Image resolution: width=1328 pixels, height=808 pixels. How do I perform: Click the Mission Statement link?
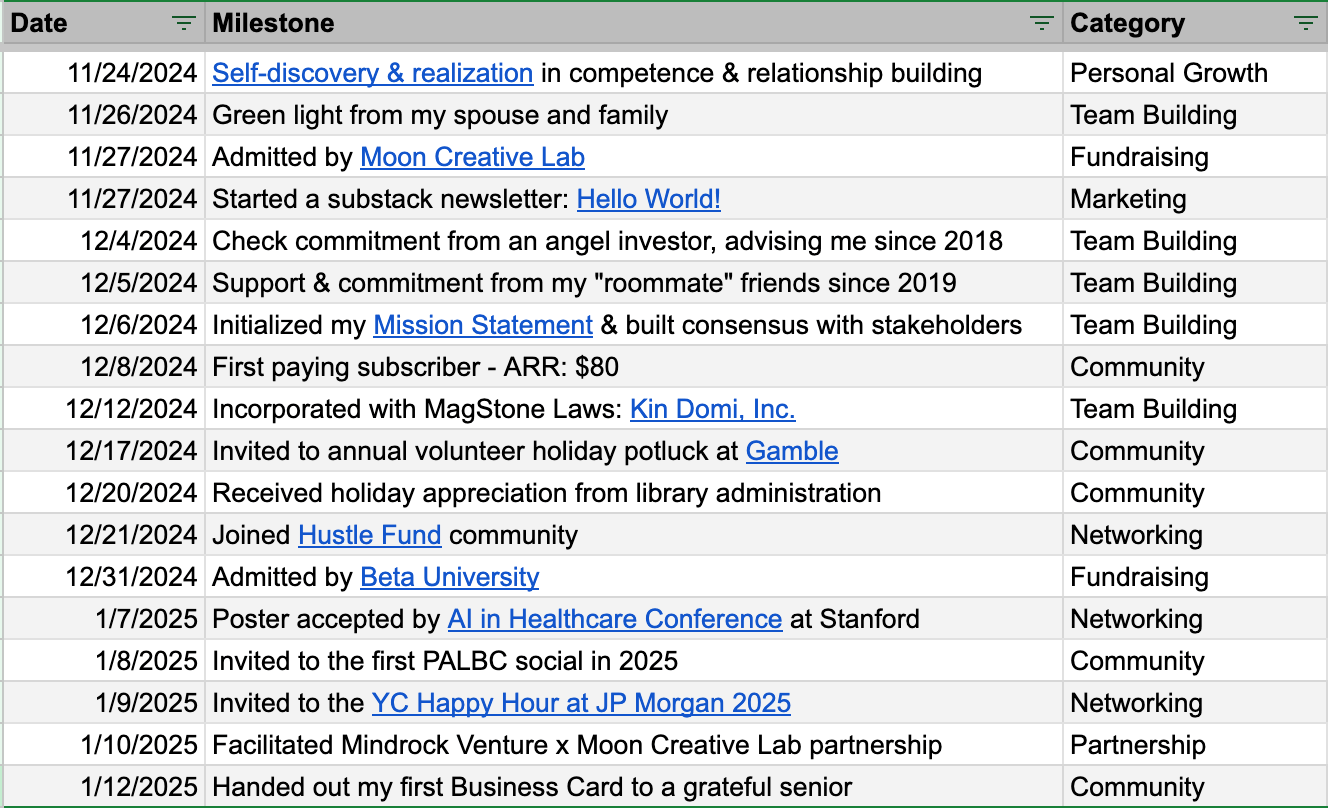[x=483, y=325]
